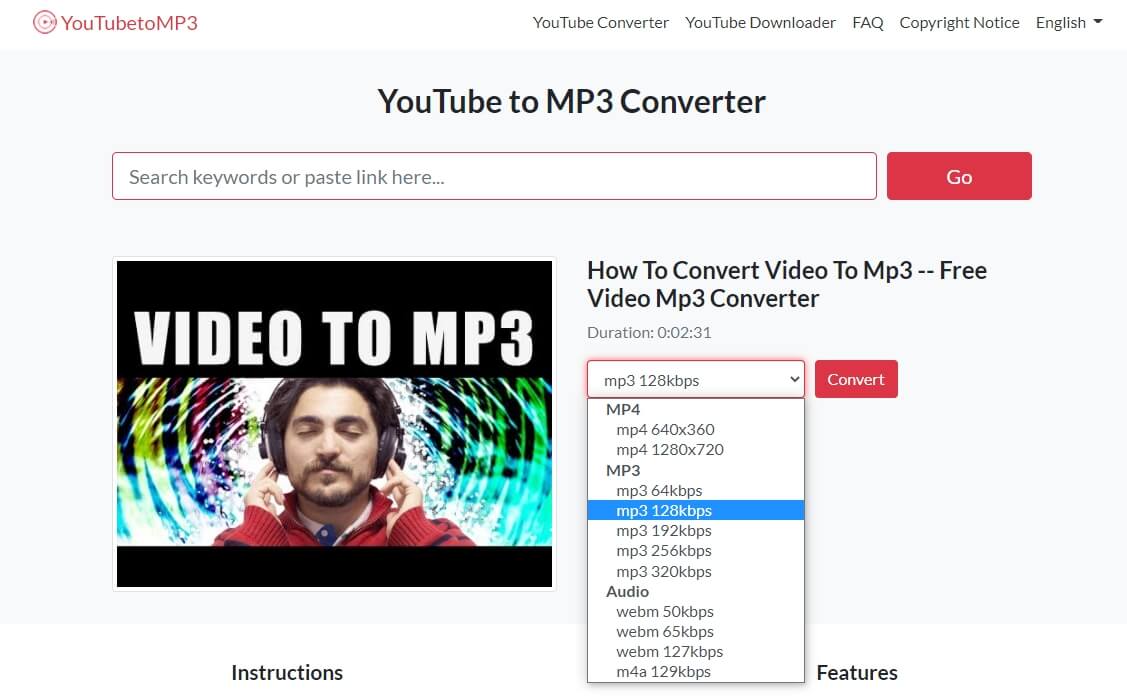The width and height of the screenshot is (1127, 698).
Task: Open the format selection dropdown
Action: pos(695,379)
